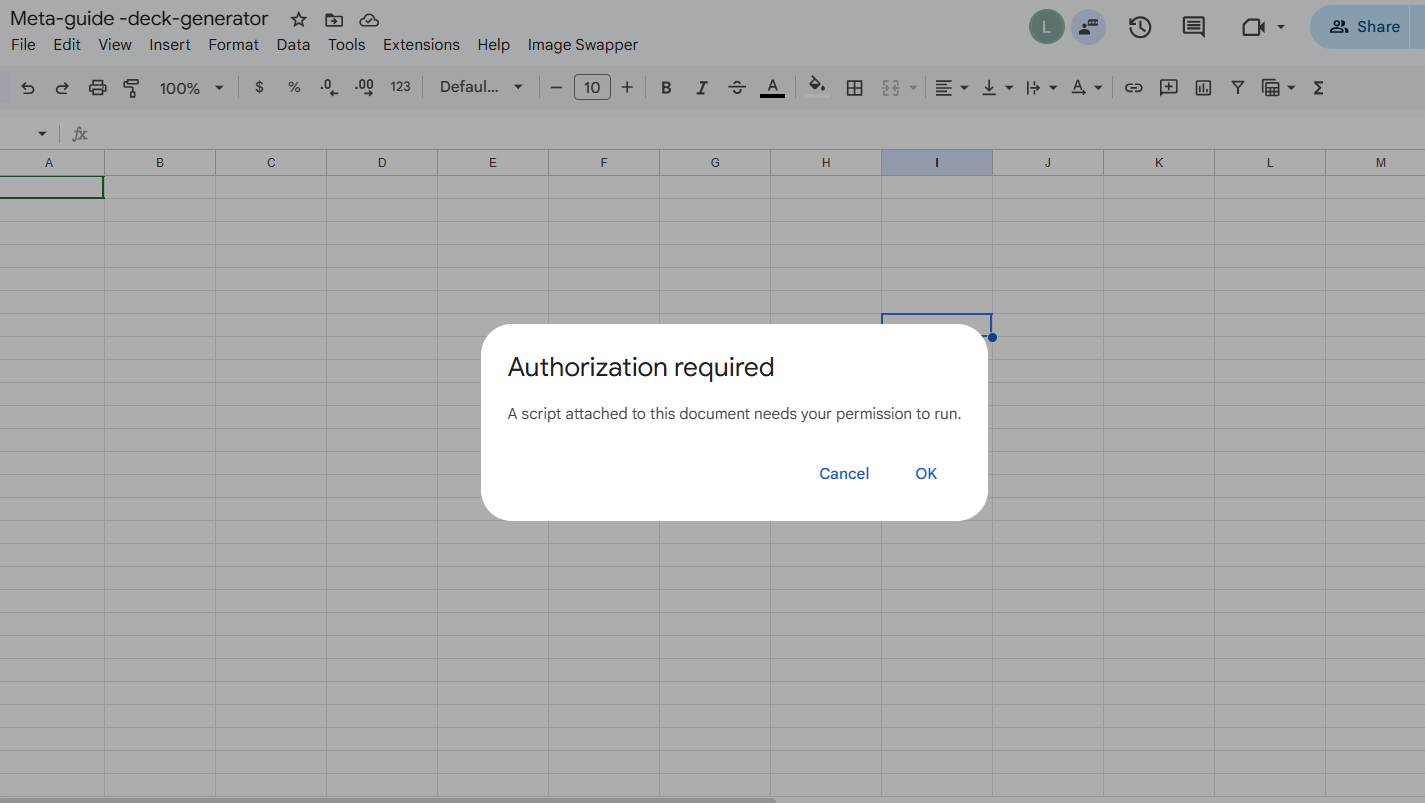Click the font size input field
Viewport: 1425px width, 803px height.
pyautogui.click(x=592, y=88)
